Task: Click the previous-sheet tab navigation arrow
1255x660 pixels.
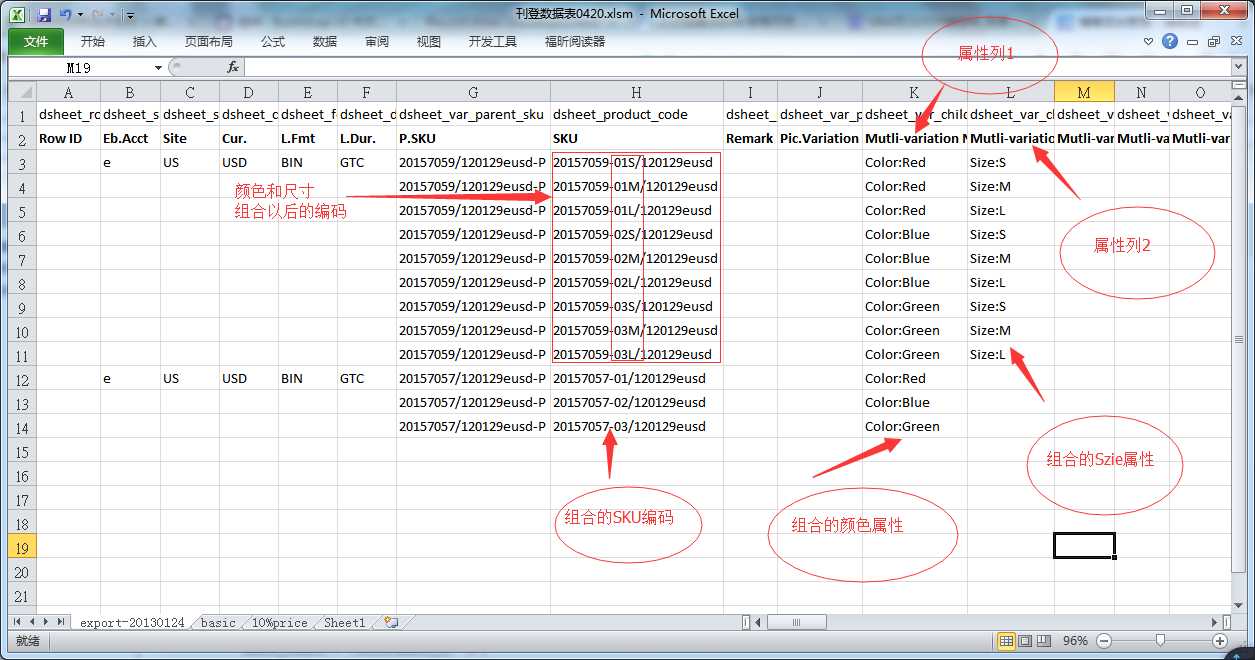Action: click(31, 622)
